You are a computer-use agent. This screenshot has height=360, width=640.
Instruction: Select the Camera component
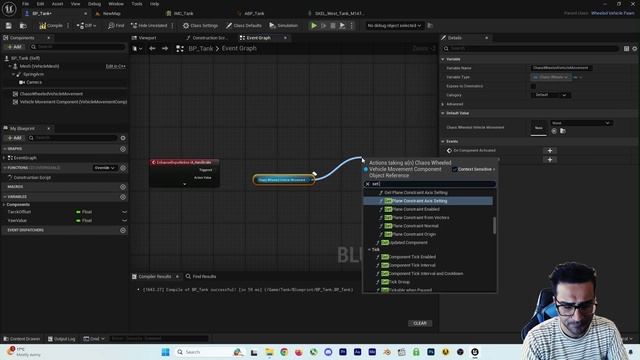click(34, 82)
